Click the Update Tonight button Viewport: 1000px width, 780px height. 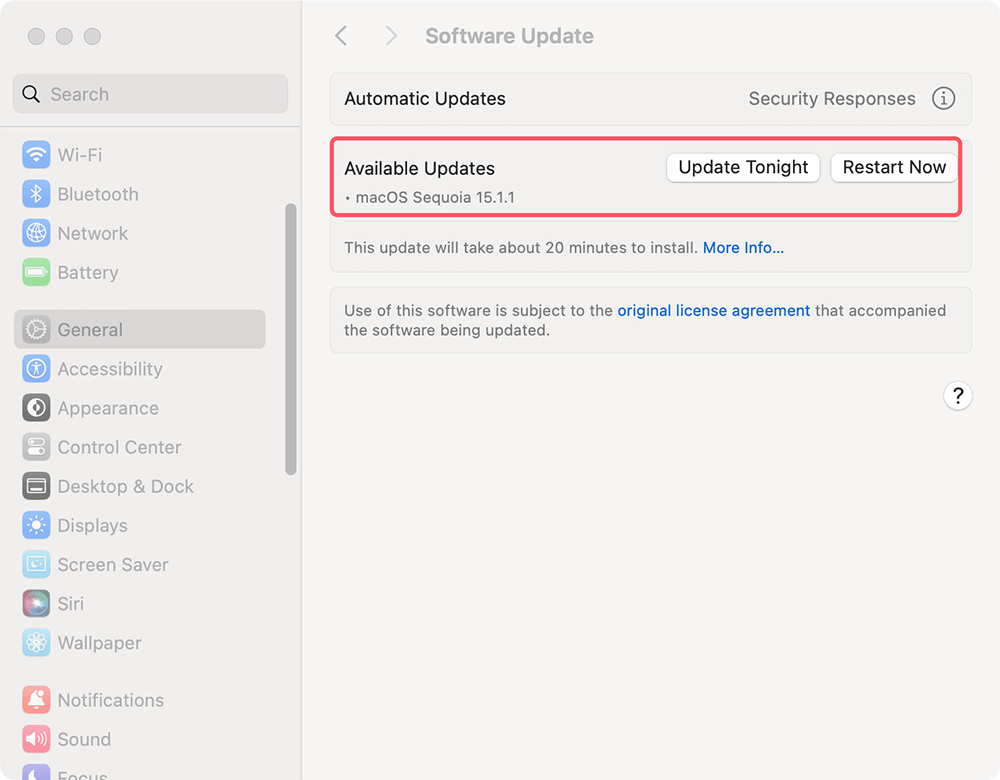click(743, 167)
